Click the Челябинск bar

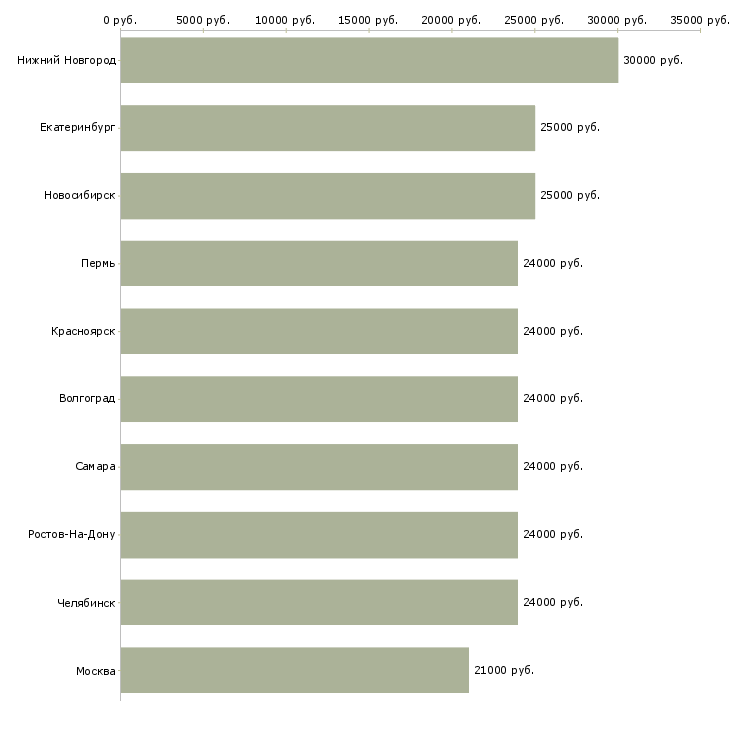(x=319, y=602)
